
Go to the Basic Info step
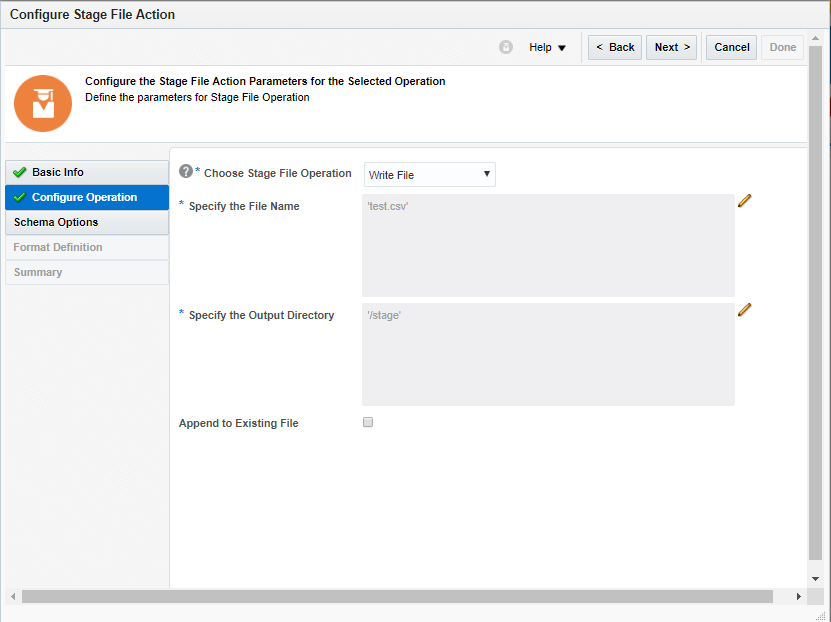pyautogui.click(x=87, y=172)
